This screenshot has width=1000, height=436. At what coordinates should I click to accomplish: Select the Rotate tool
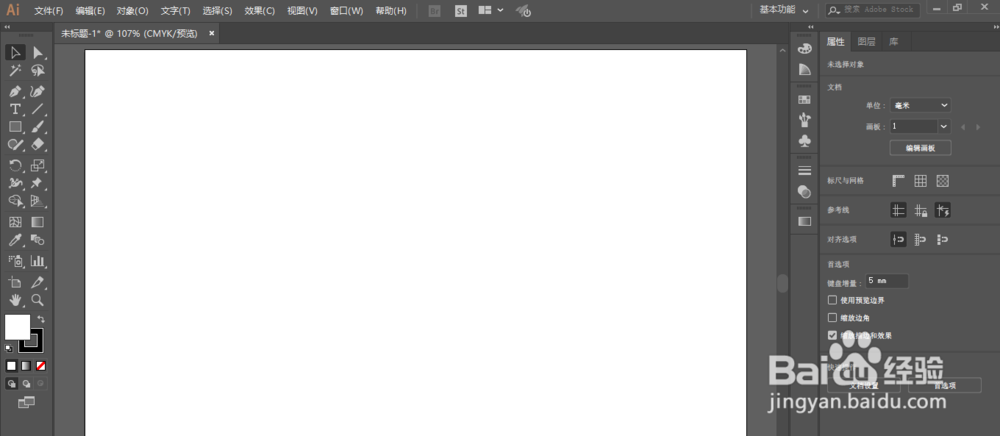coord(15,166)
